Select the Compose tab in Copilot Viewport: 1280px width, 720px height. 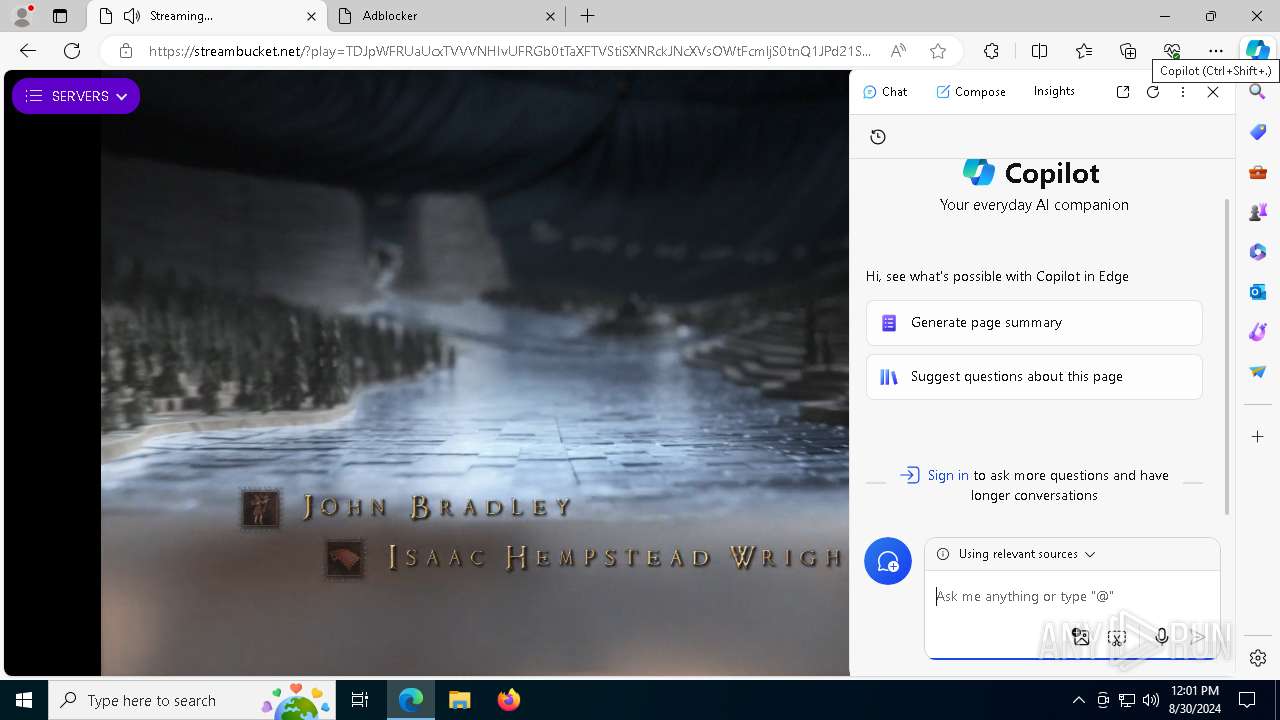pyautogui.click(x=971, y=92)
